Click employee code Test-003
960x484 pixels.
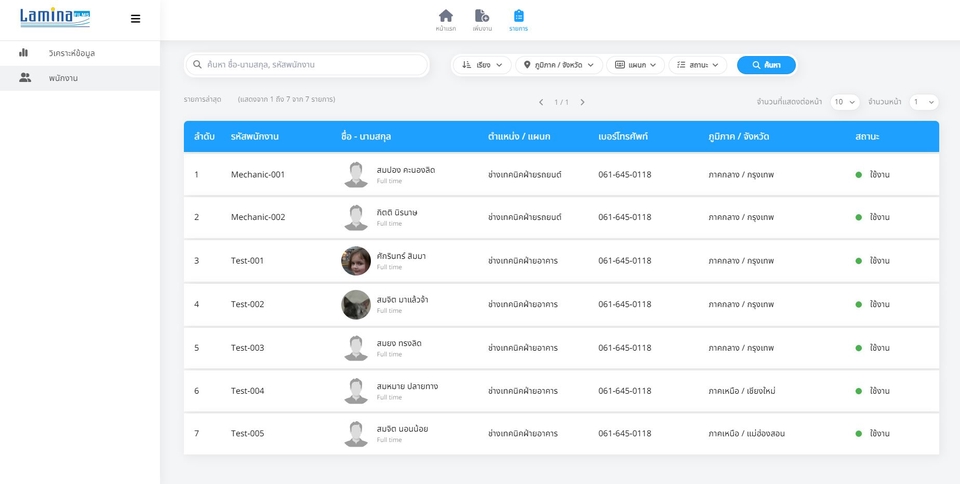coord(247,348)
